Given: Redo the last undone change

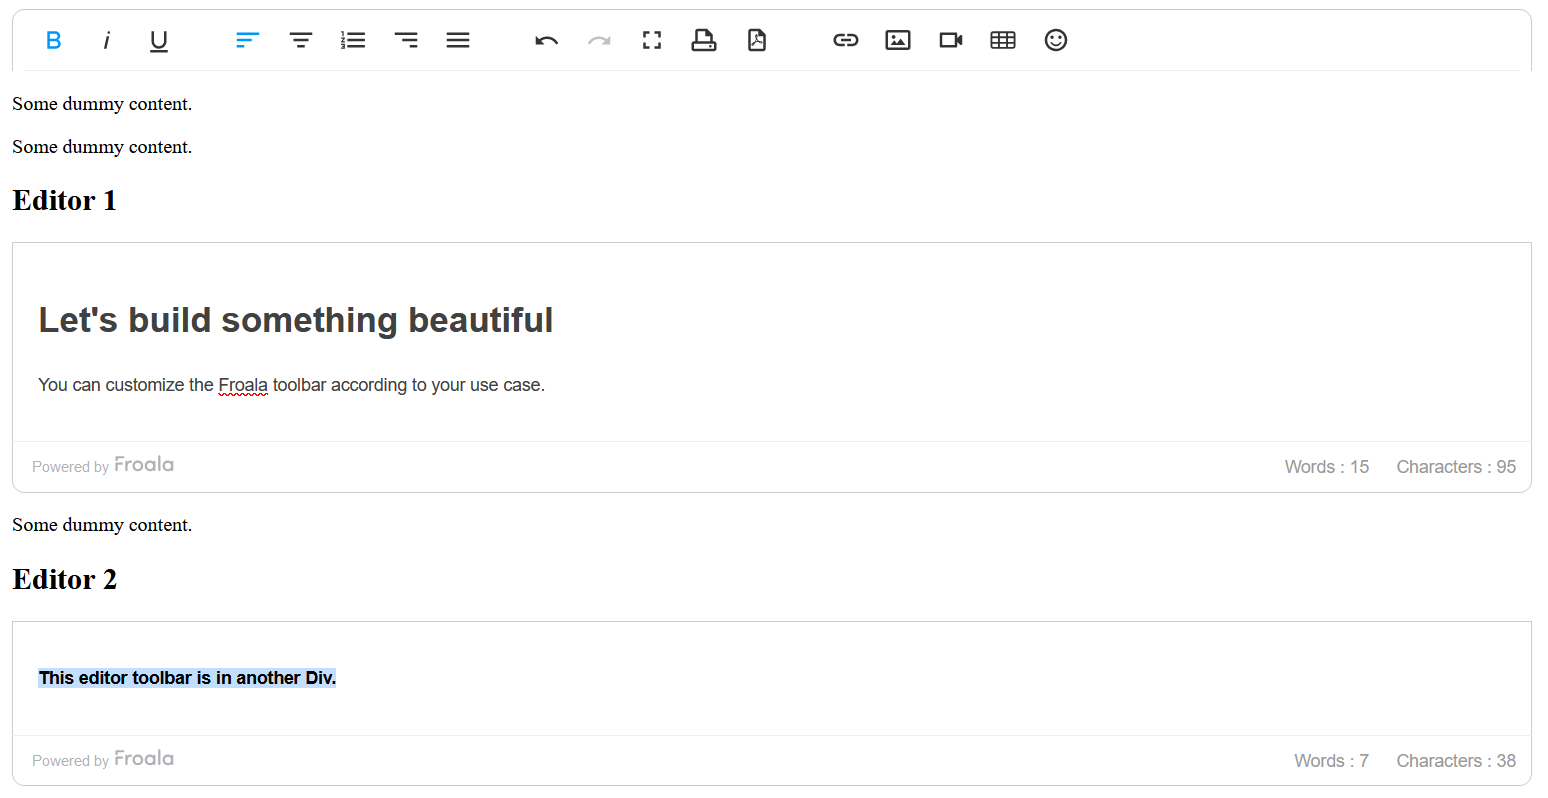Looking at the screenshot, I should point(599,40).
